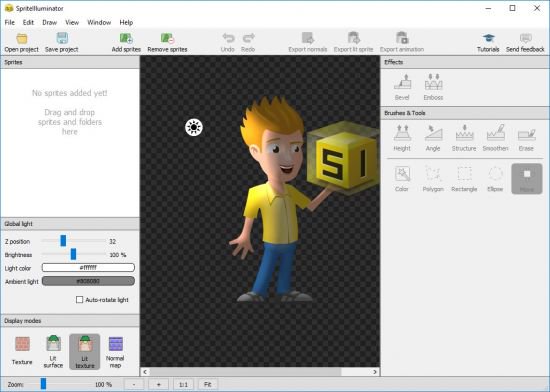Switch to Texture display mode
550x392 pixels.
(x=22, y=351)
